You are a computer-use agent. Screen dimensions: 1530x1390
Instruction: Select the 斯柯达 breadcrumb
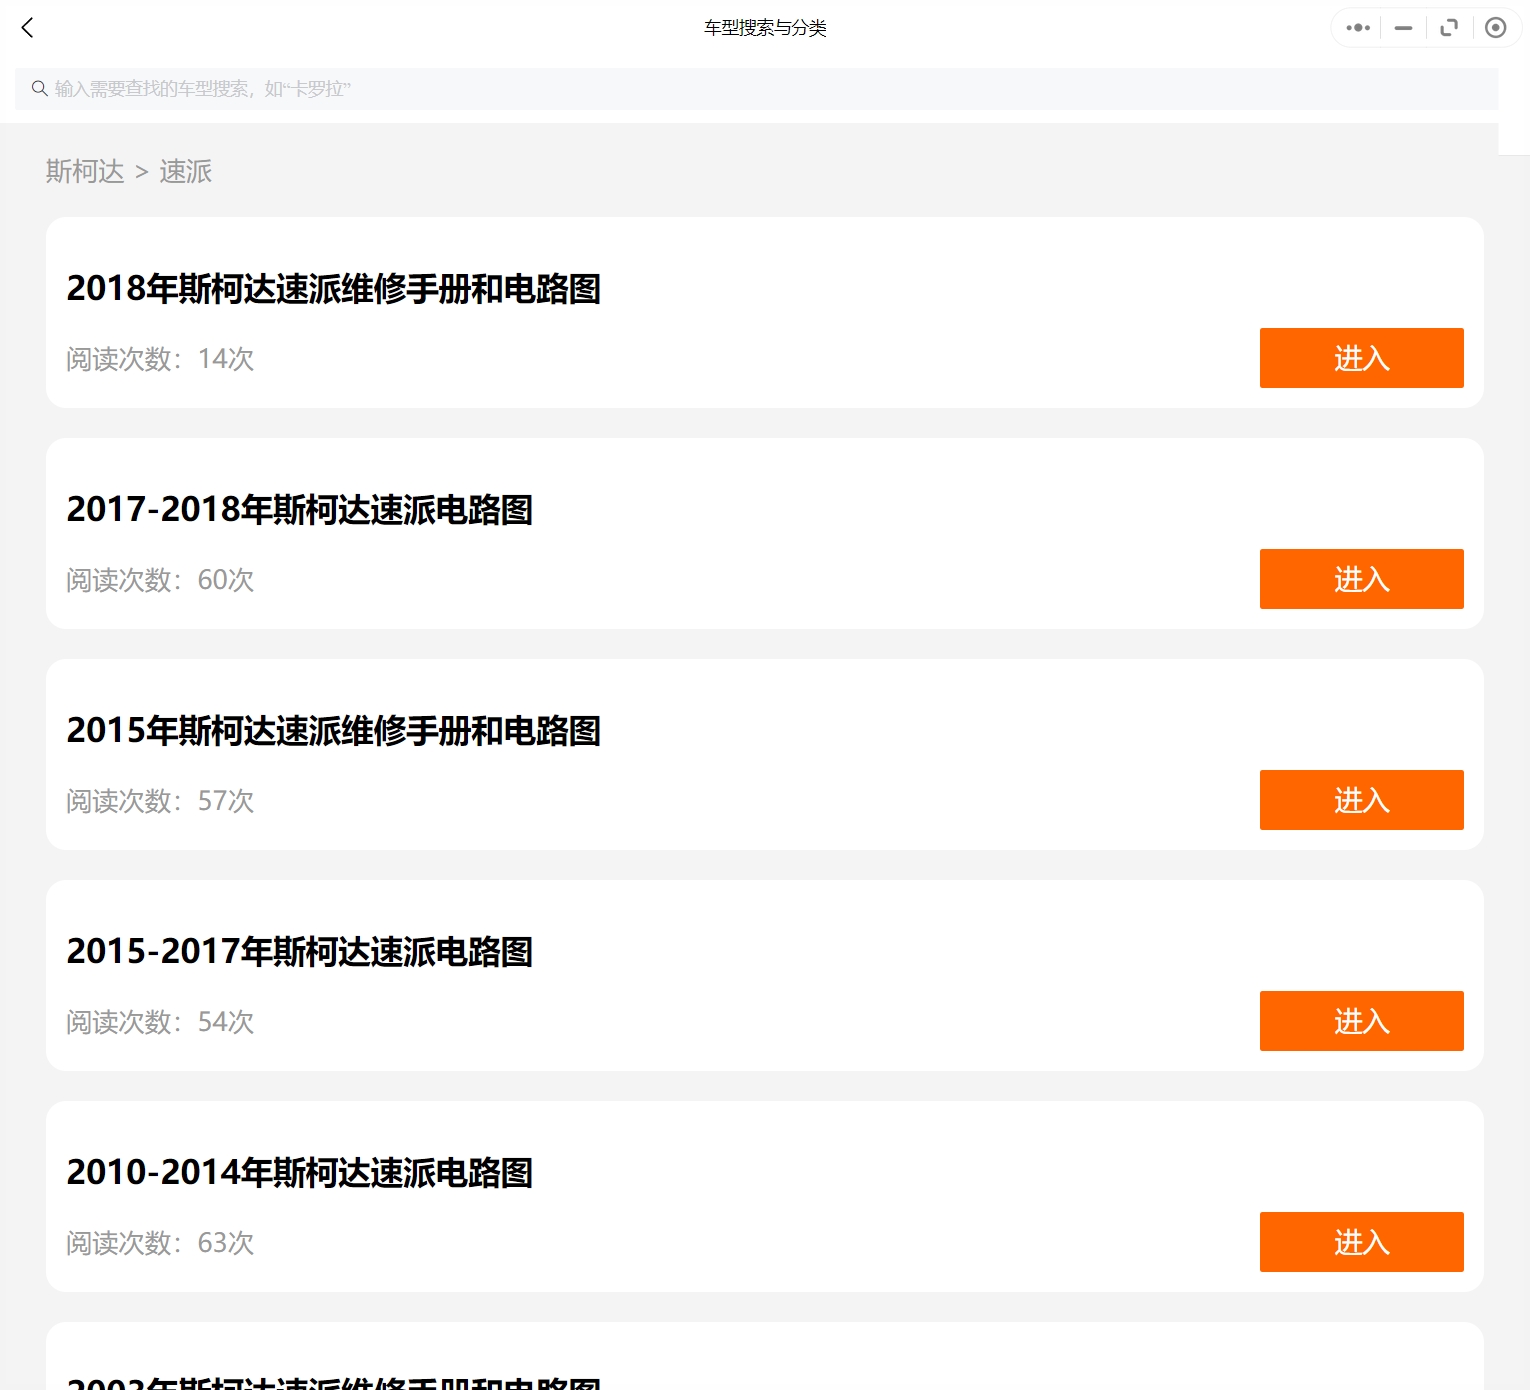pyautogui.click(x=84, y=172)
